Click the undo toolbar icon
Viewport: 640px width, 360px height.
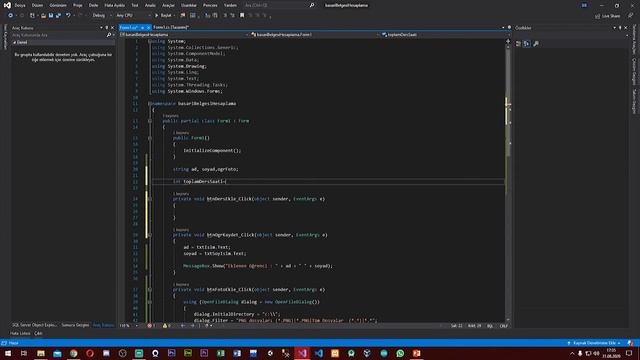point(68,16)
